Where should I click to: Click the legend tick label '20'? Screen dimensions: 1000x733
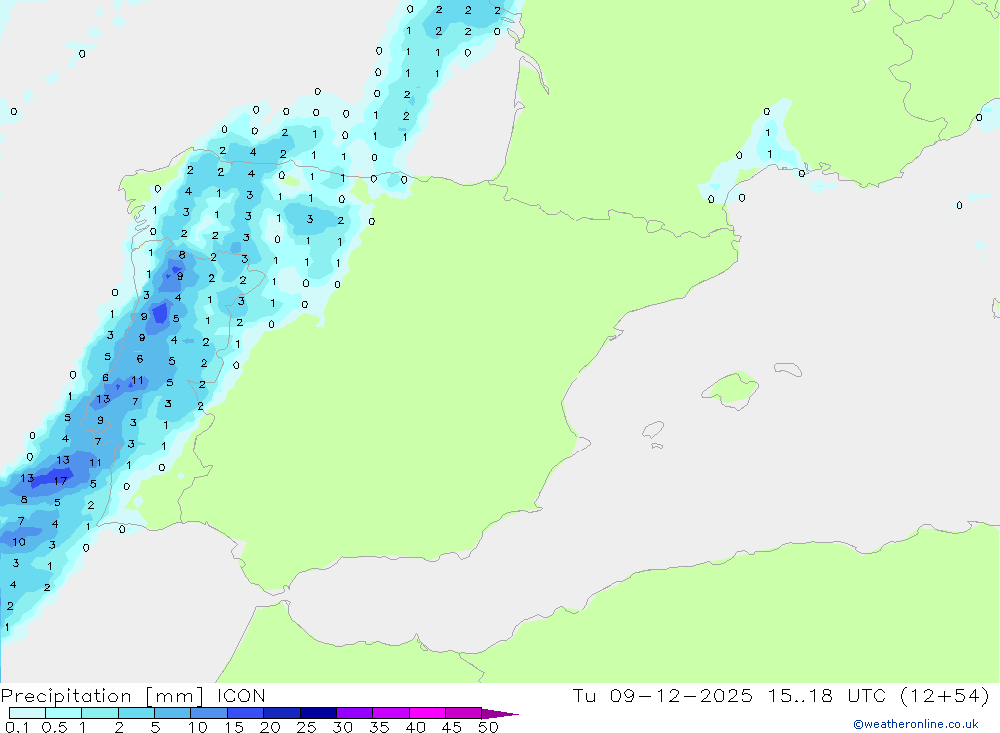coord(270,727)
